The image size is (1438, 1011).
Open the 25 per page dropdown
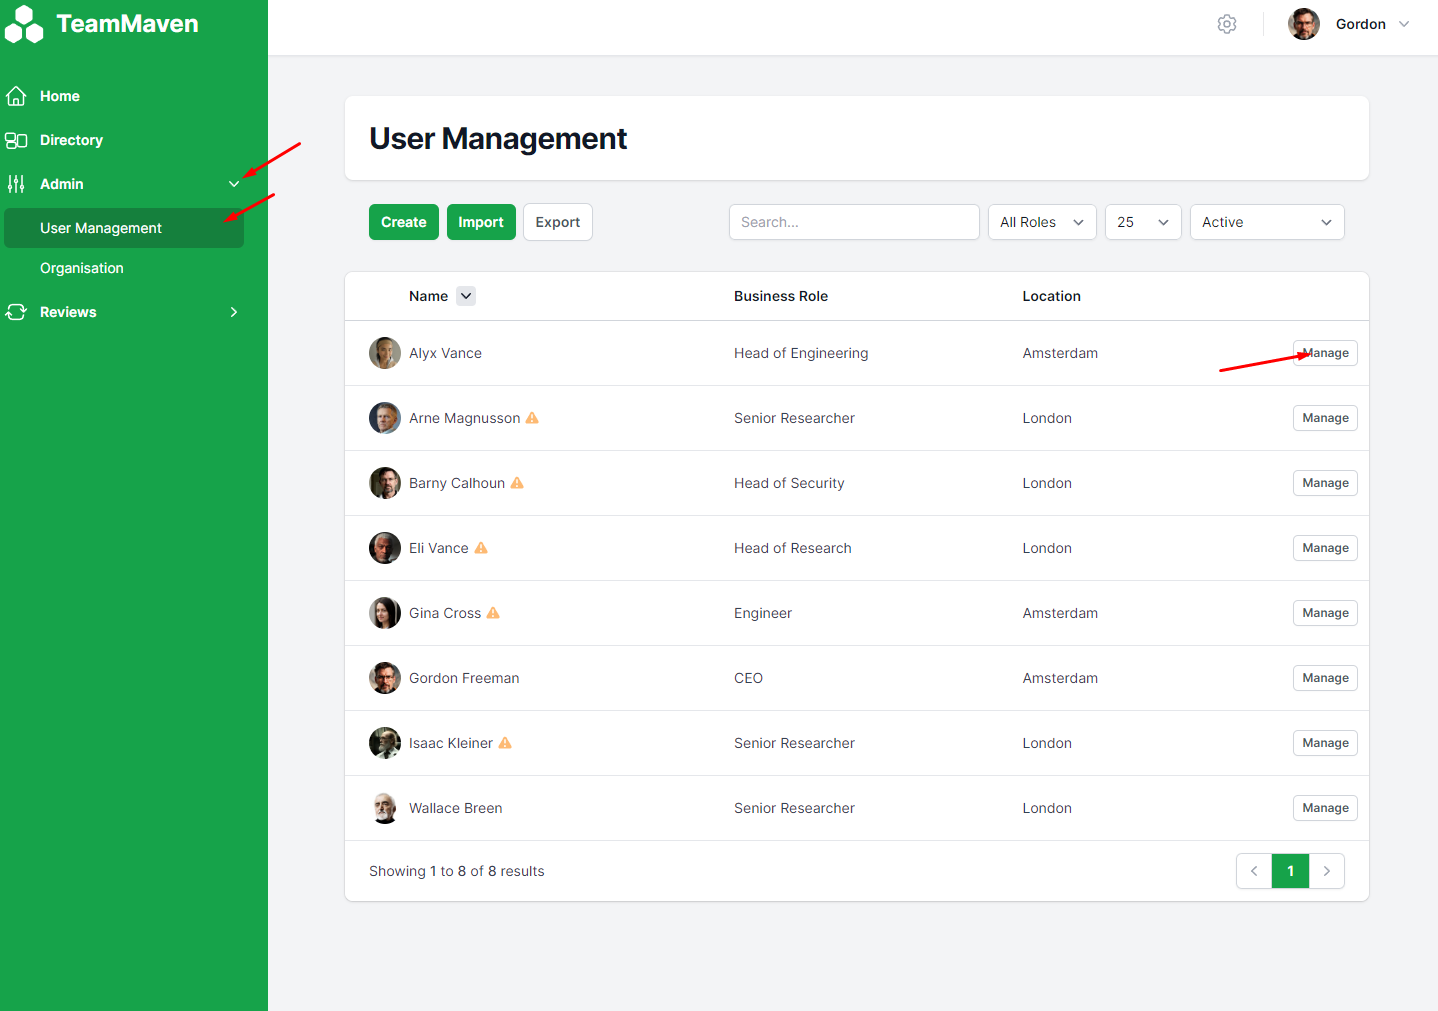pos(1143,222)
